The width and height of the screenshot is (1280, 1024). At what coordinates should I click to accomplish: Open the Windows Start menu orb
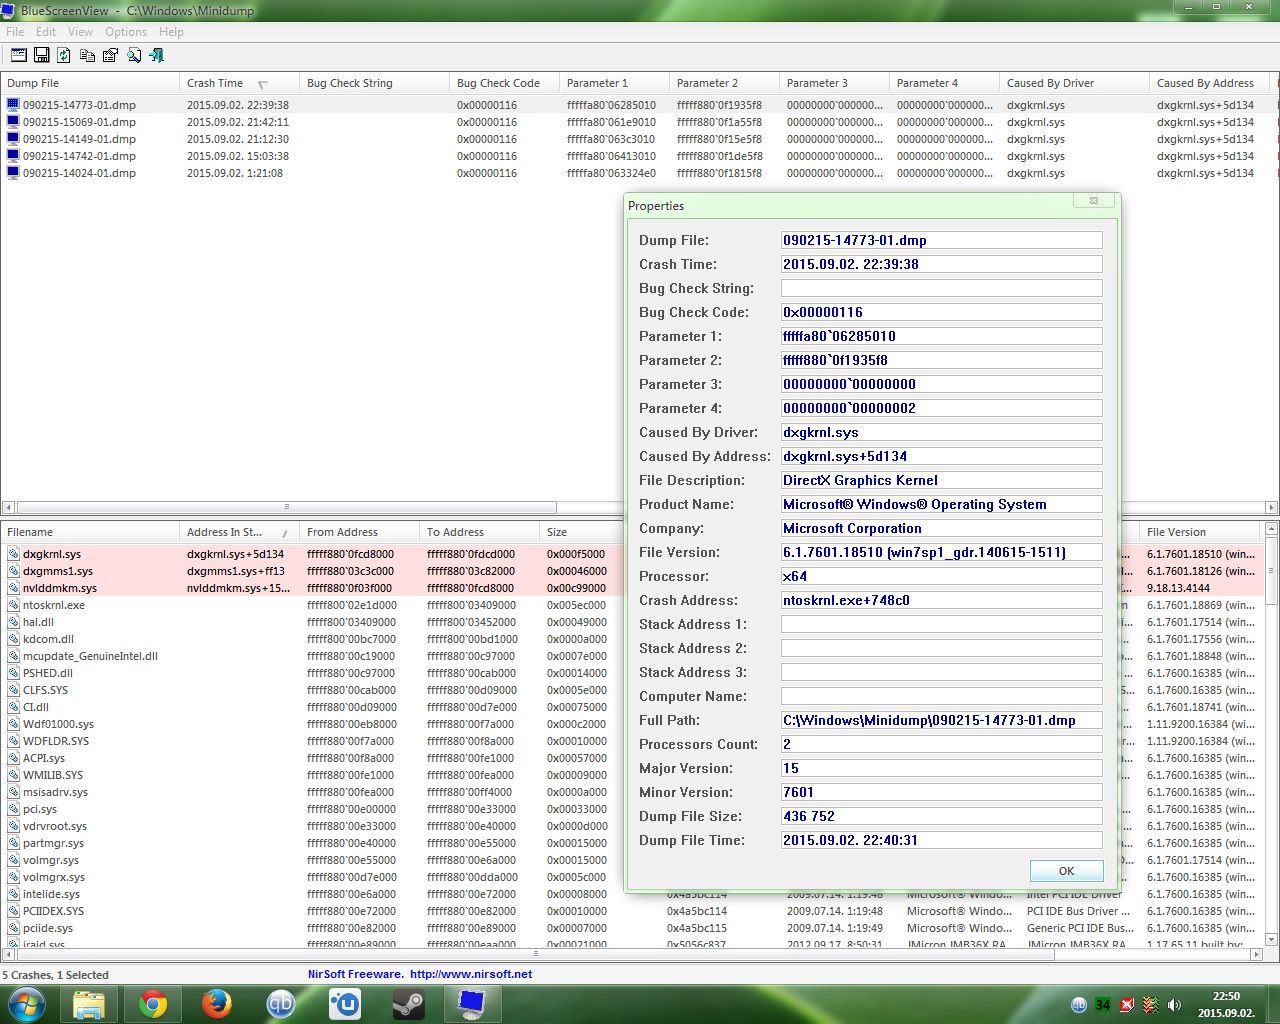point(27,1004)
